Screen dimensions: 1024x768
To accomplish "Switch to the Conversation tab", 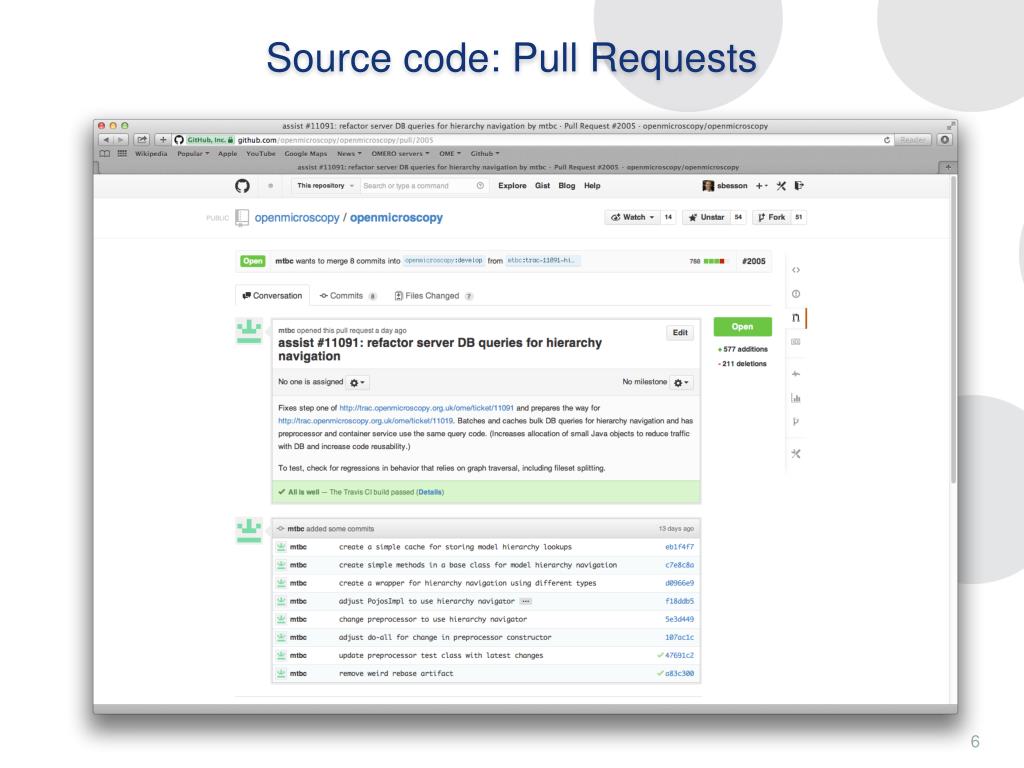I will click(x=272, y=296).
